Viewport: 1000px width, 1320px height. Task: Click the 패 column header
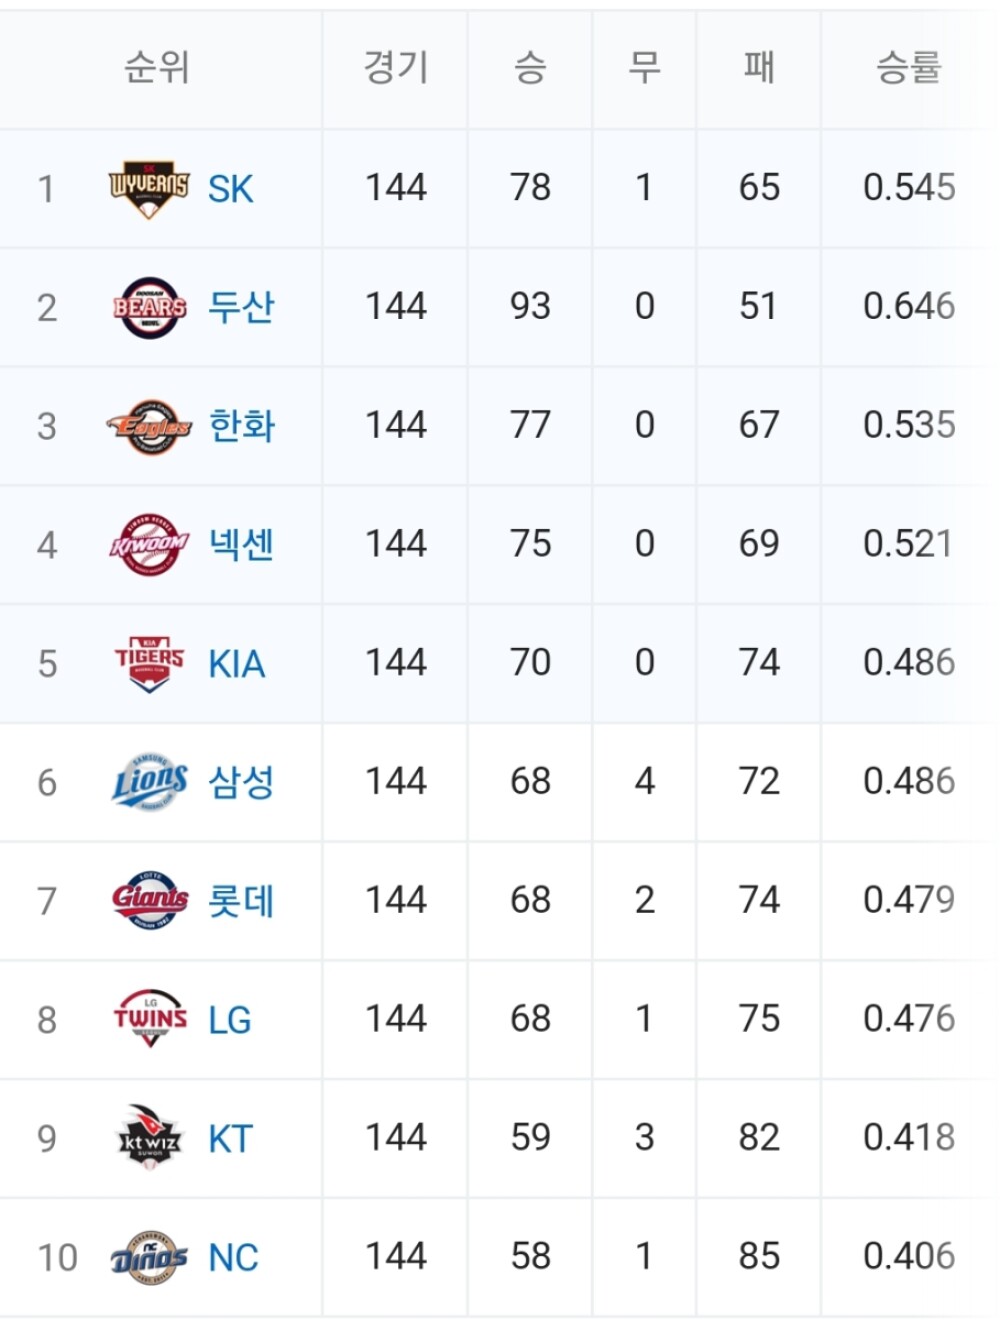pyautogui.click(x=759, y=68)
